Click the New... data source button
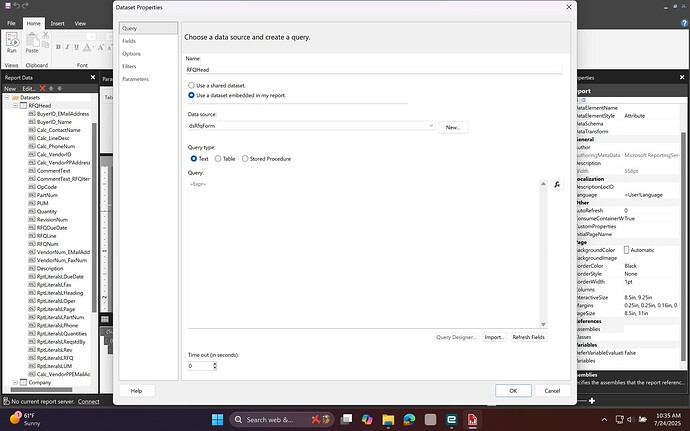Screen dimensions: 690x431 (x=453, y=127)
